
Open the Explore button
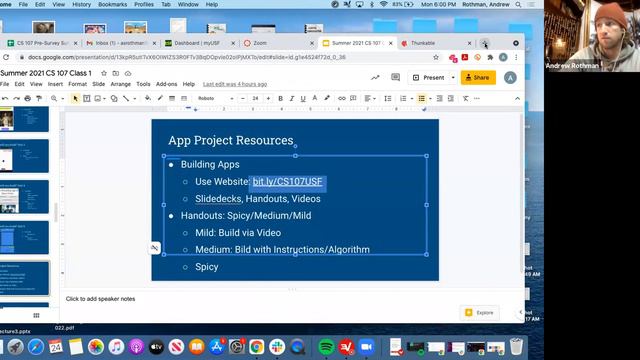pos(479,313)
